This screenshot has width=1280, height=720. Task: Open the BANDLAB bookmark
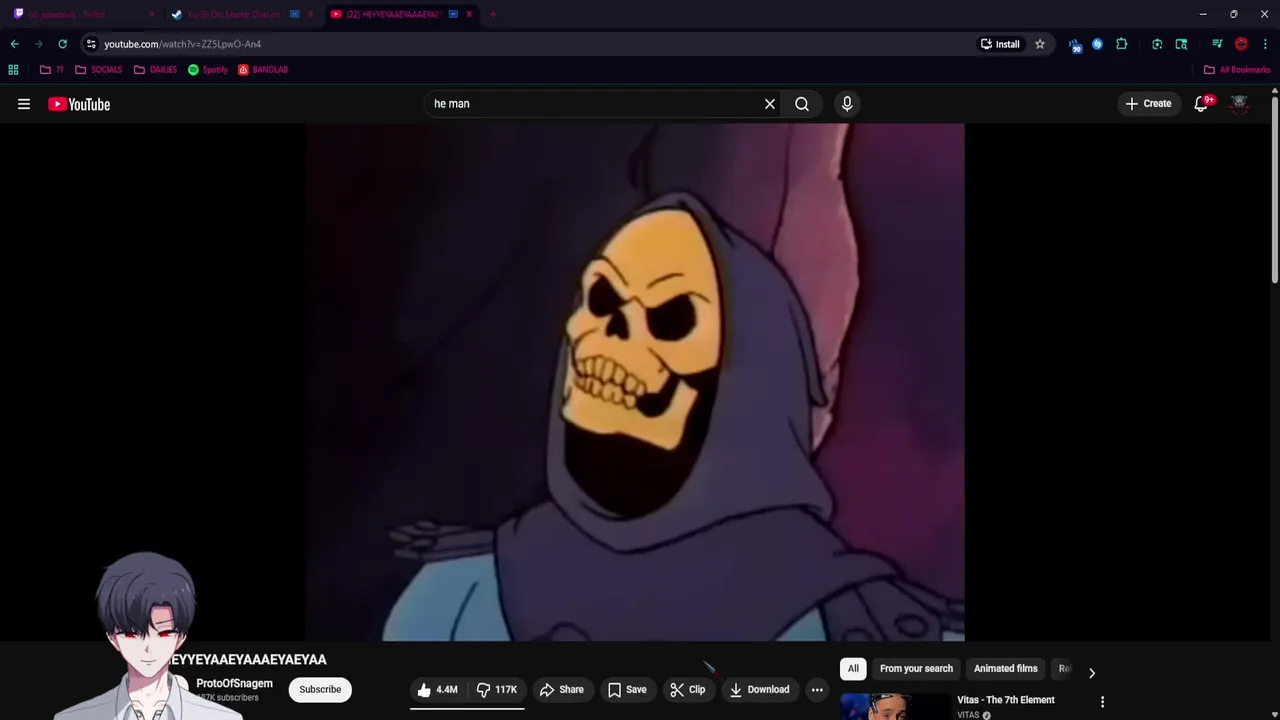[263, 70]
